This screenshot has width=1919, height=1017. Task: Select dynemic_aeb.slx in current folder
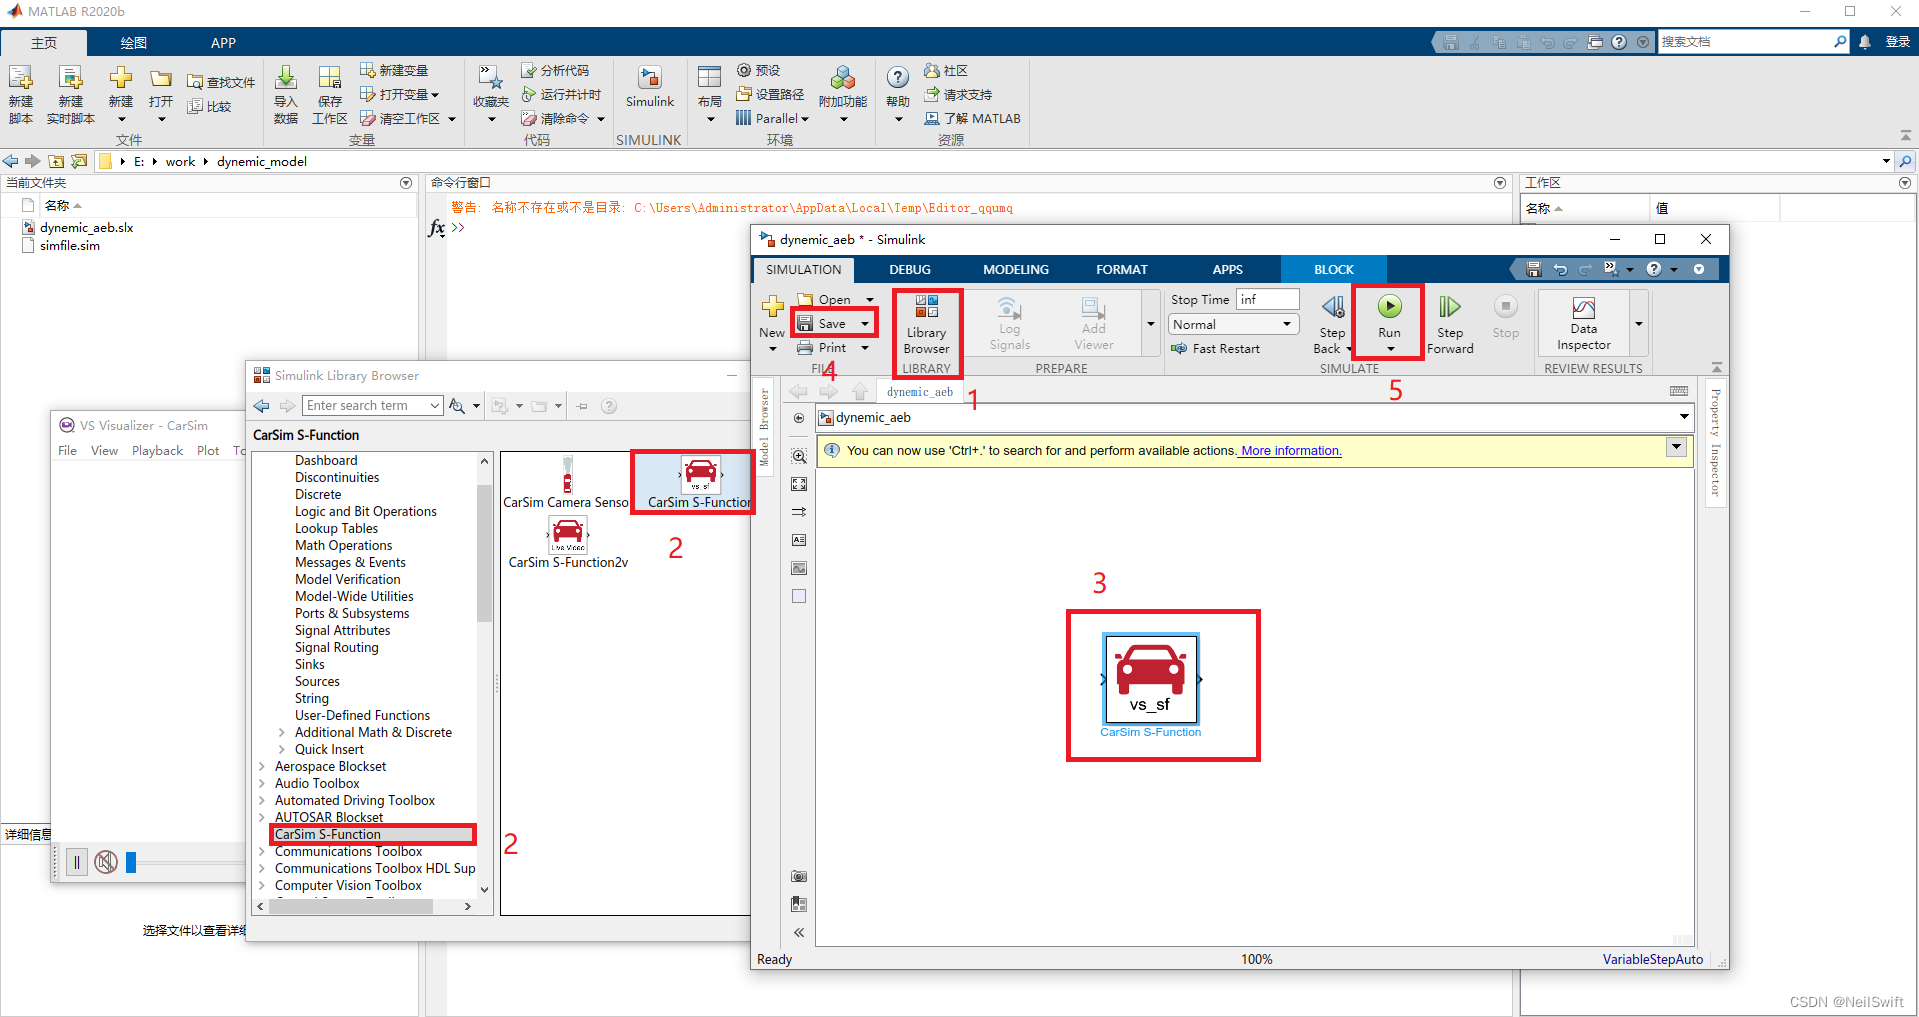86,228
